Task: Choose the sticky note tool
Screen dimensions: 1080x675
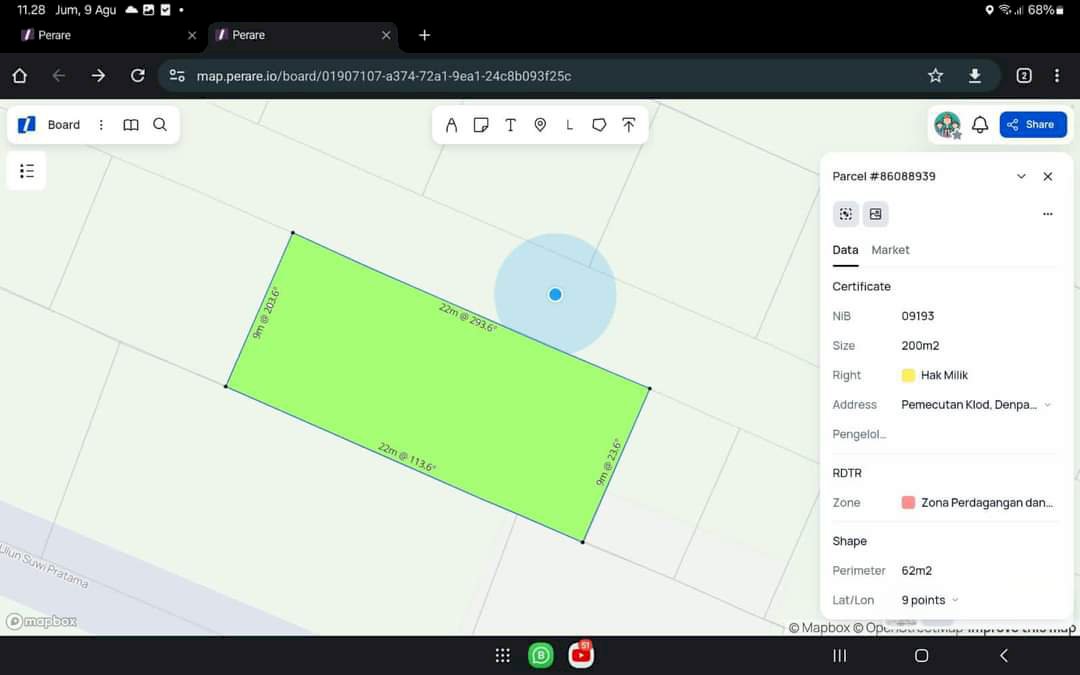Action: 481,125
